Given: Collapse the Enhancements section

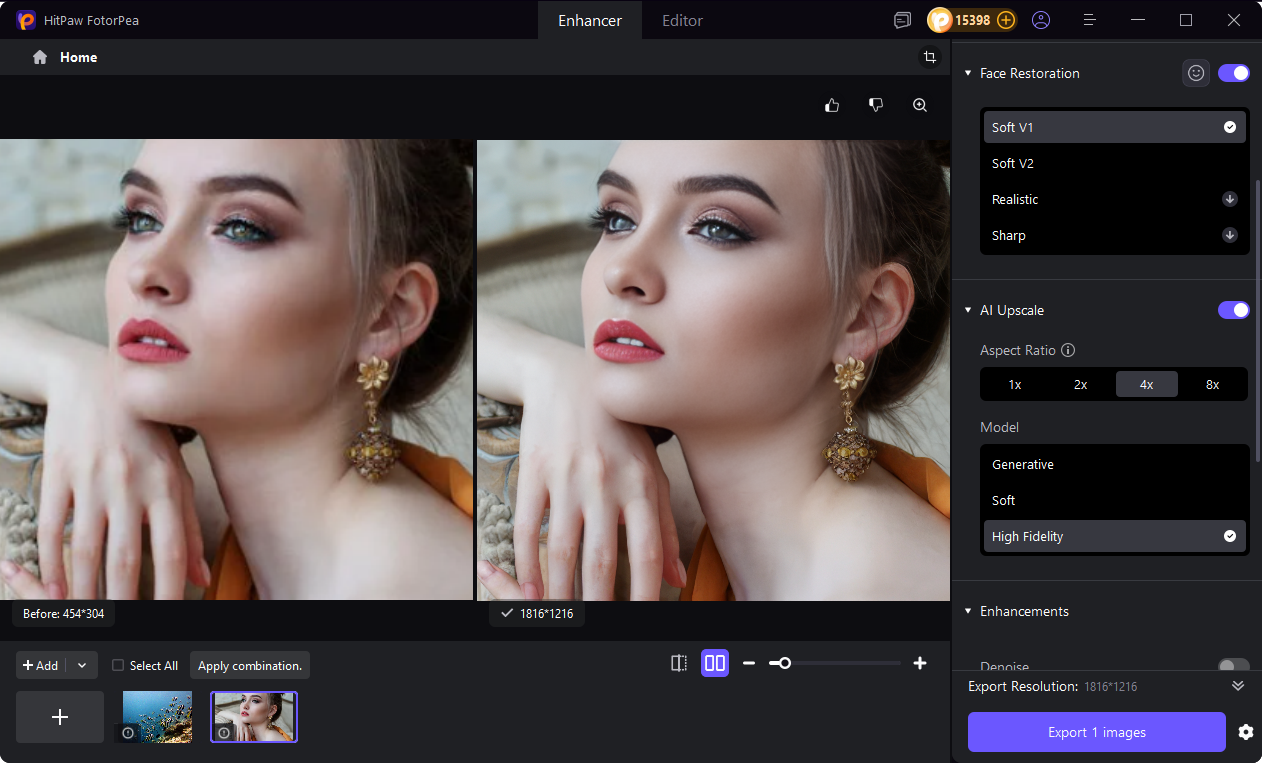Looking at the screenshot, I should 967,611.
